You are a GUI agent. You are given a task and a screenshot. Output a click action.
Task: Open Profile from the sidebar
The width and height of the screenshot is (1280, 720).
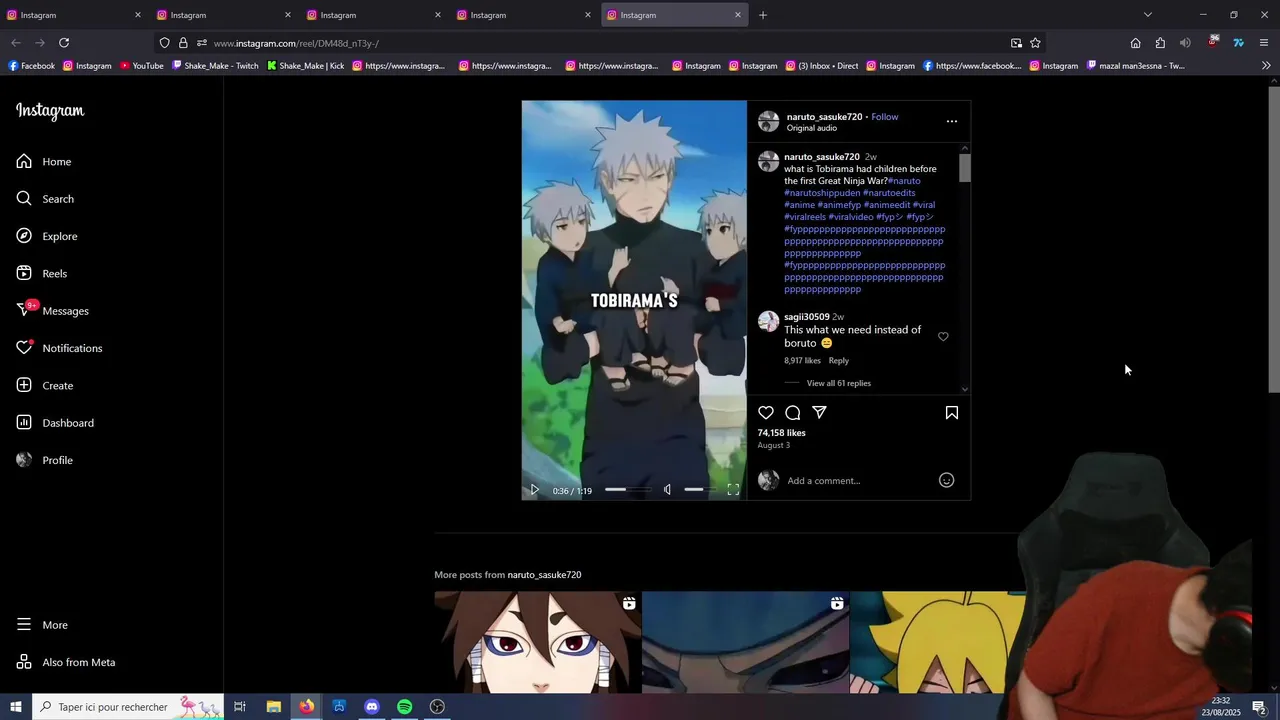tap(45, 460)
